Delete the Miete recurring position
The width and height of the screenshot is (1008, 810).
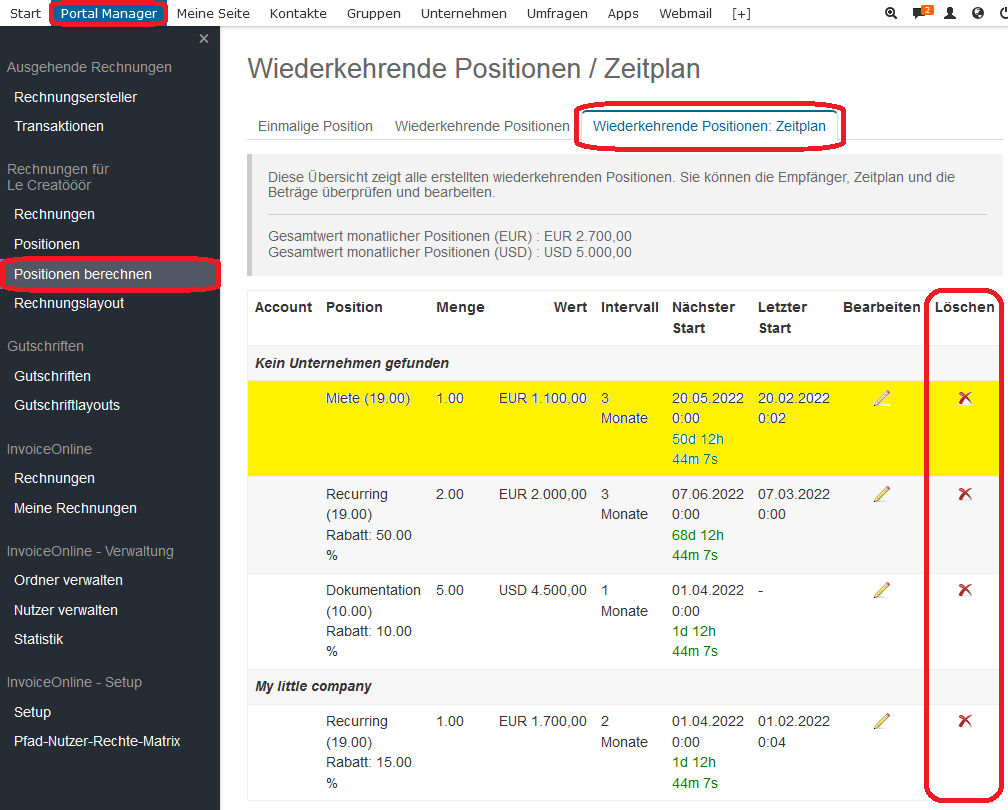[x=965, y=398]
